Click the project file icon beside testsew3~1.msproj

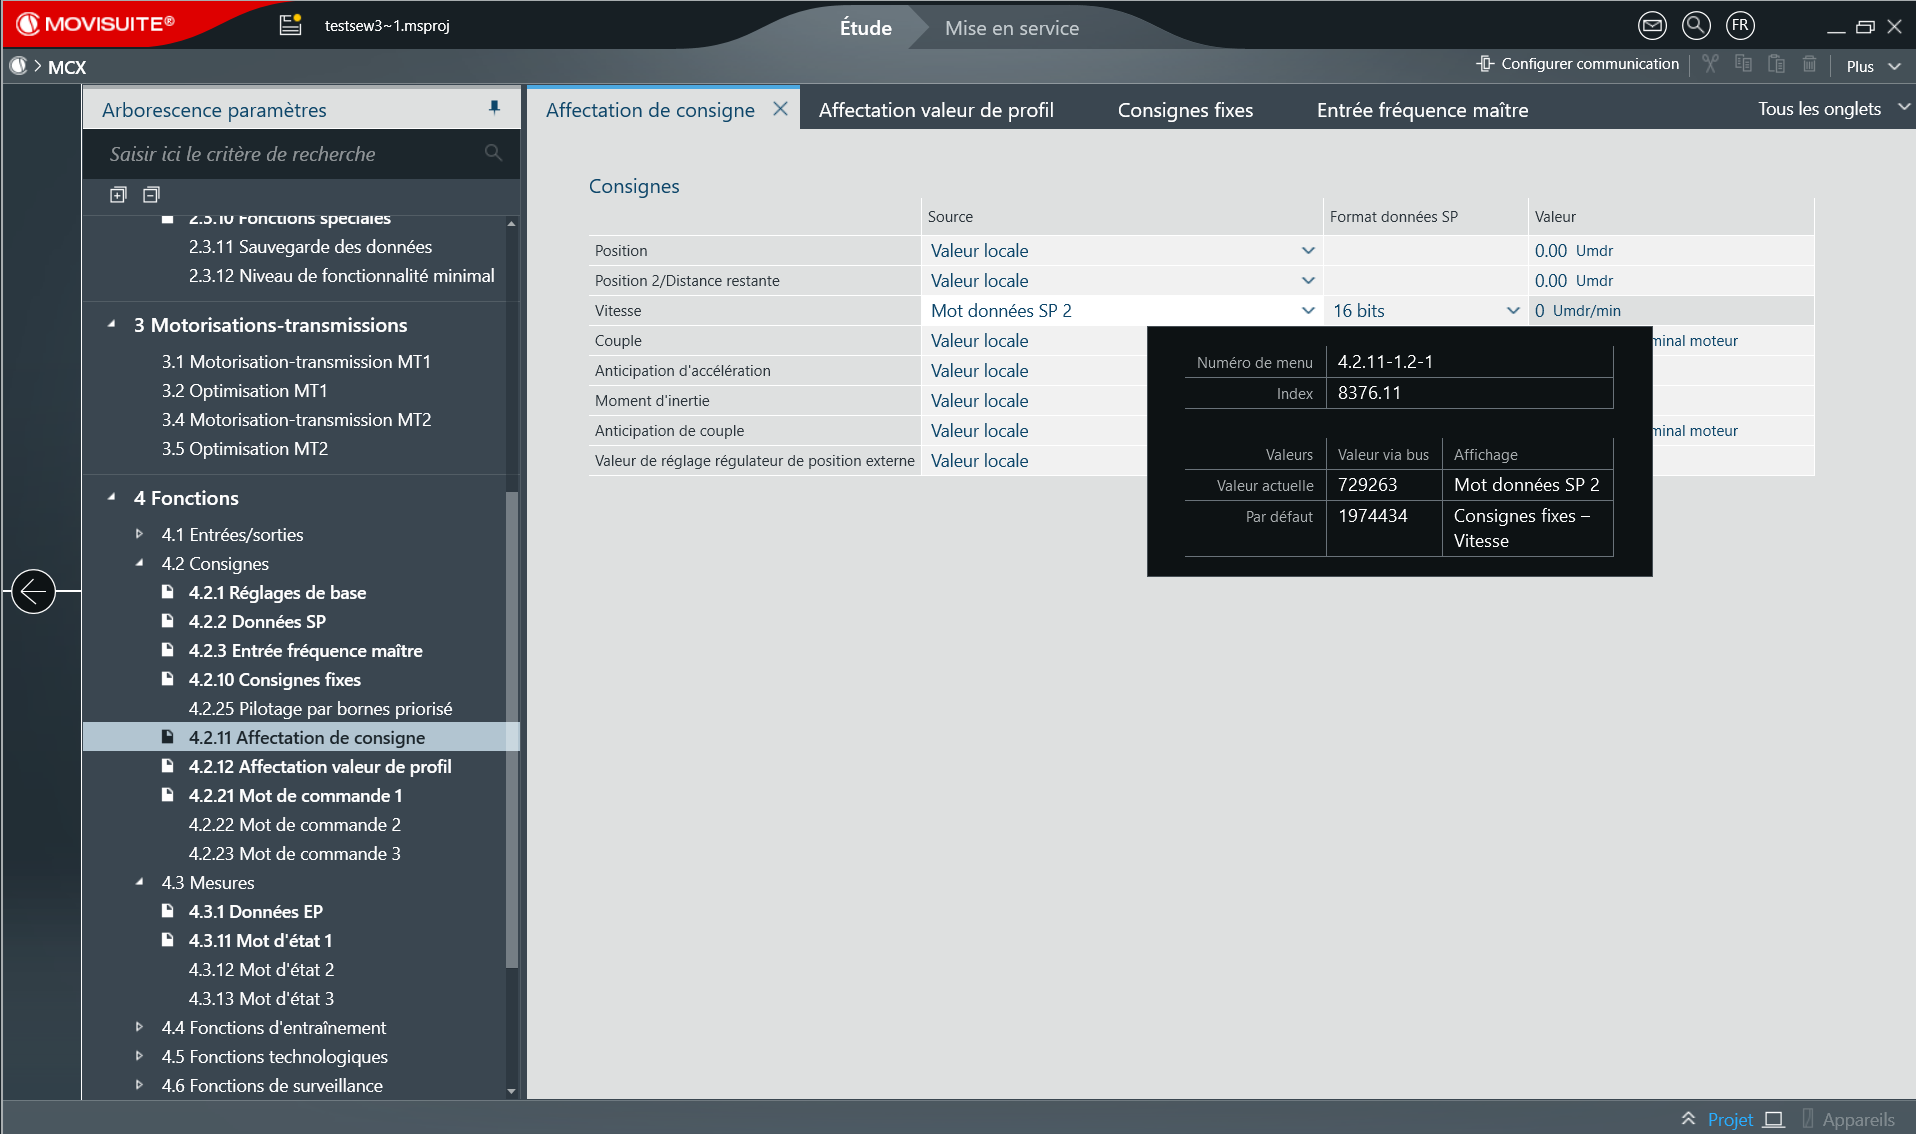tap(290, 25)
